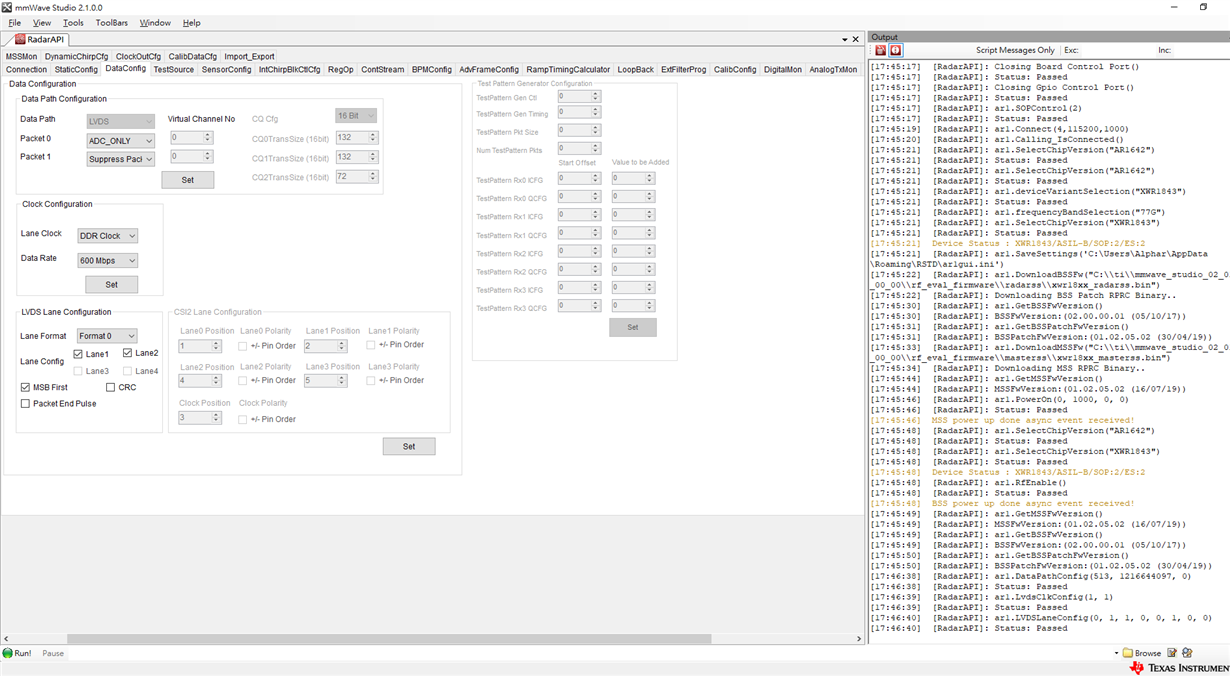Switch to the RampTimingCalculator tab
The width and height of the screenshot is (1230, 676).
click(x=568, y=70)
